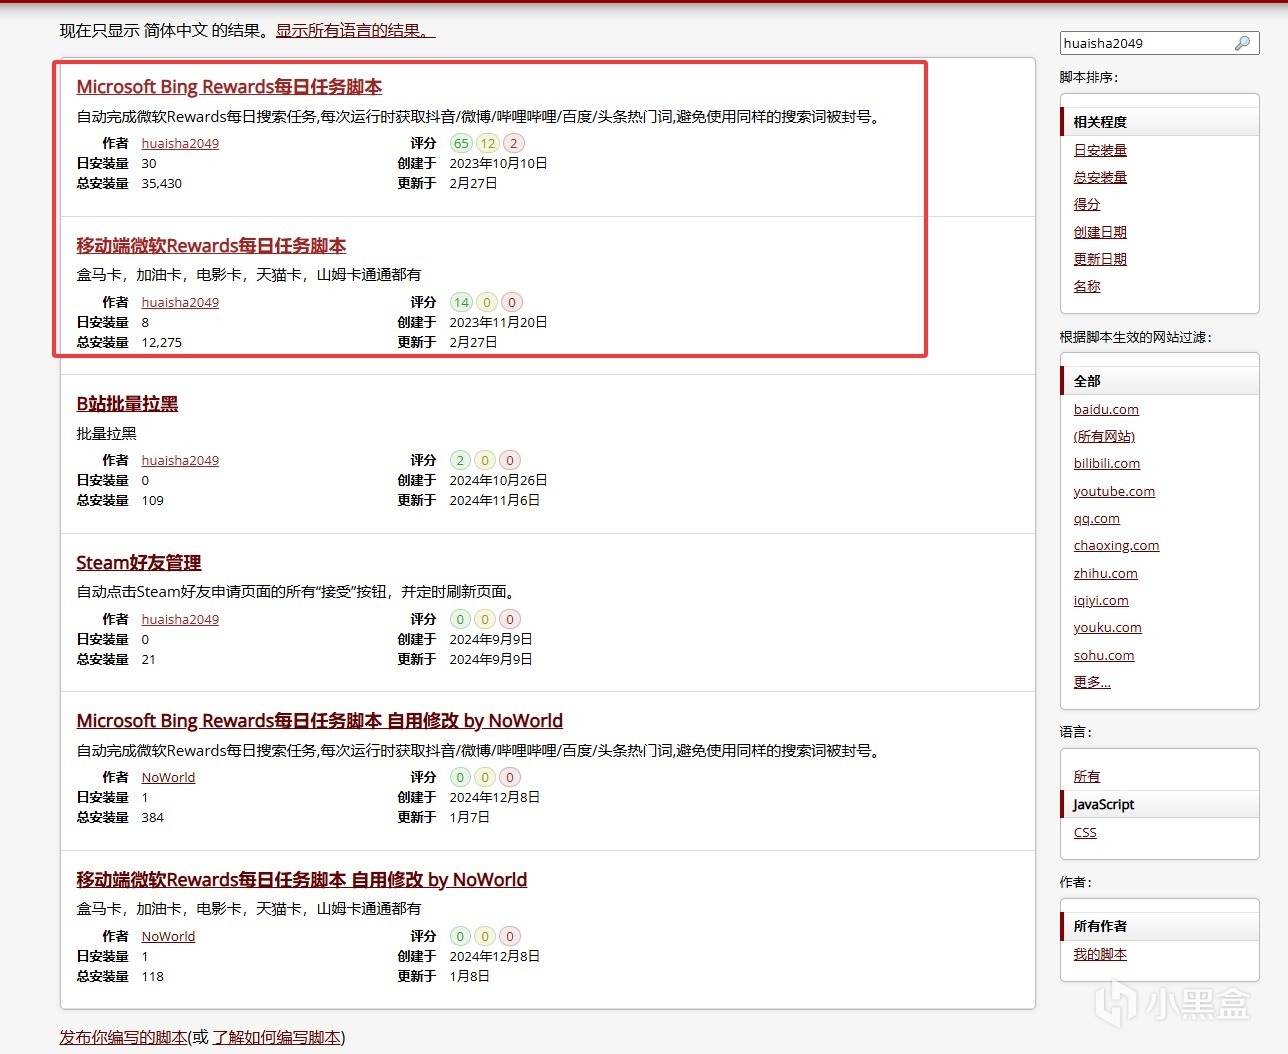This screenshot has height=1054, width=1288.
Task: Filter scripts by zhihu.com
Action: coord(1106,573)
